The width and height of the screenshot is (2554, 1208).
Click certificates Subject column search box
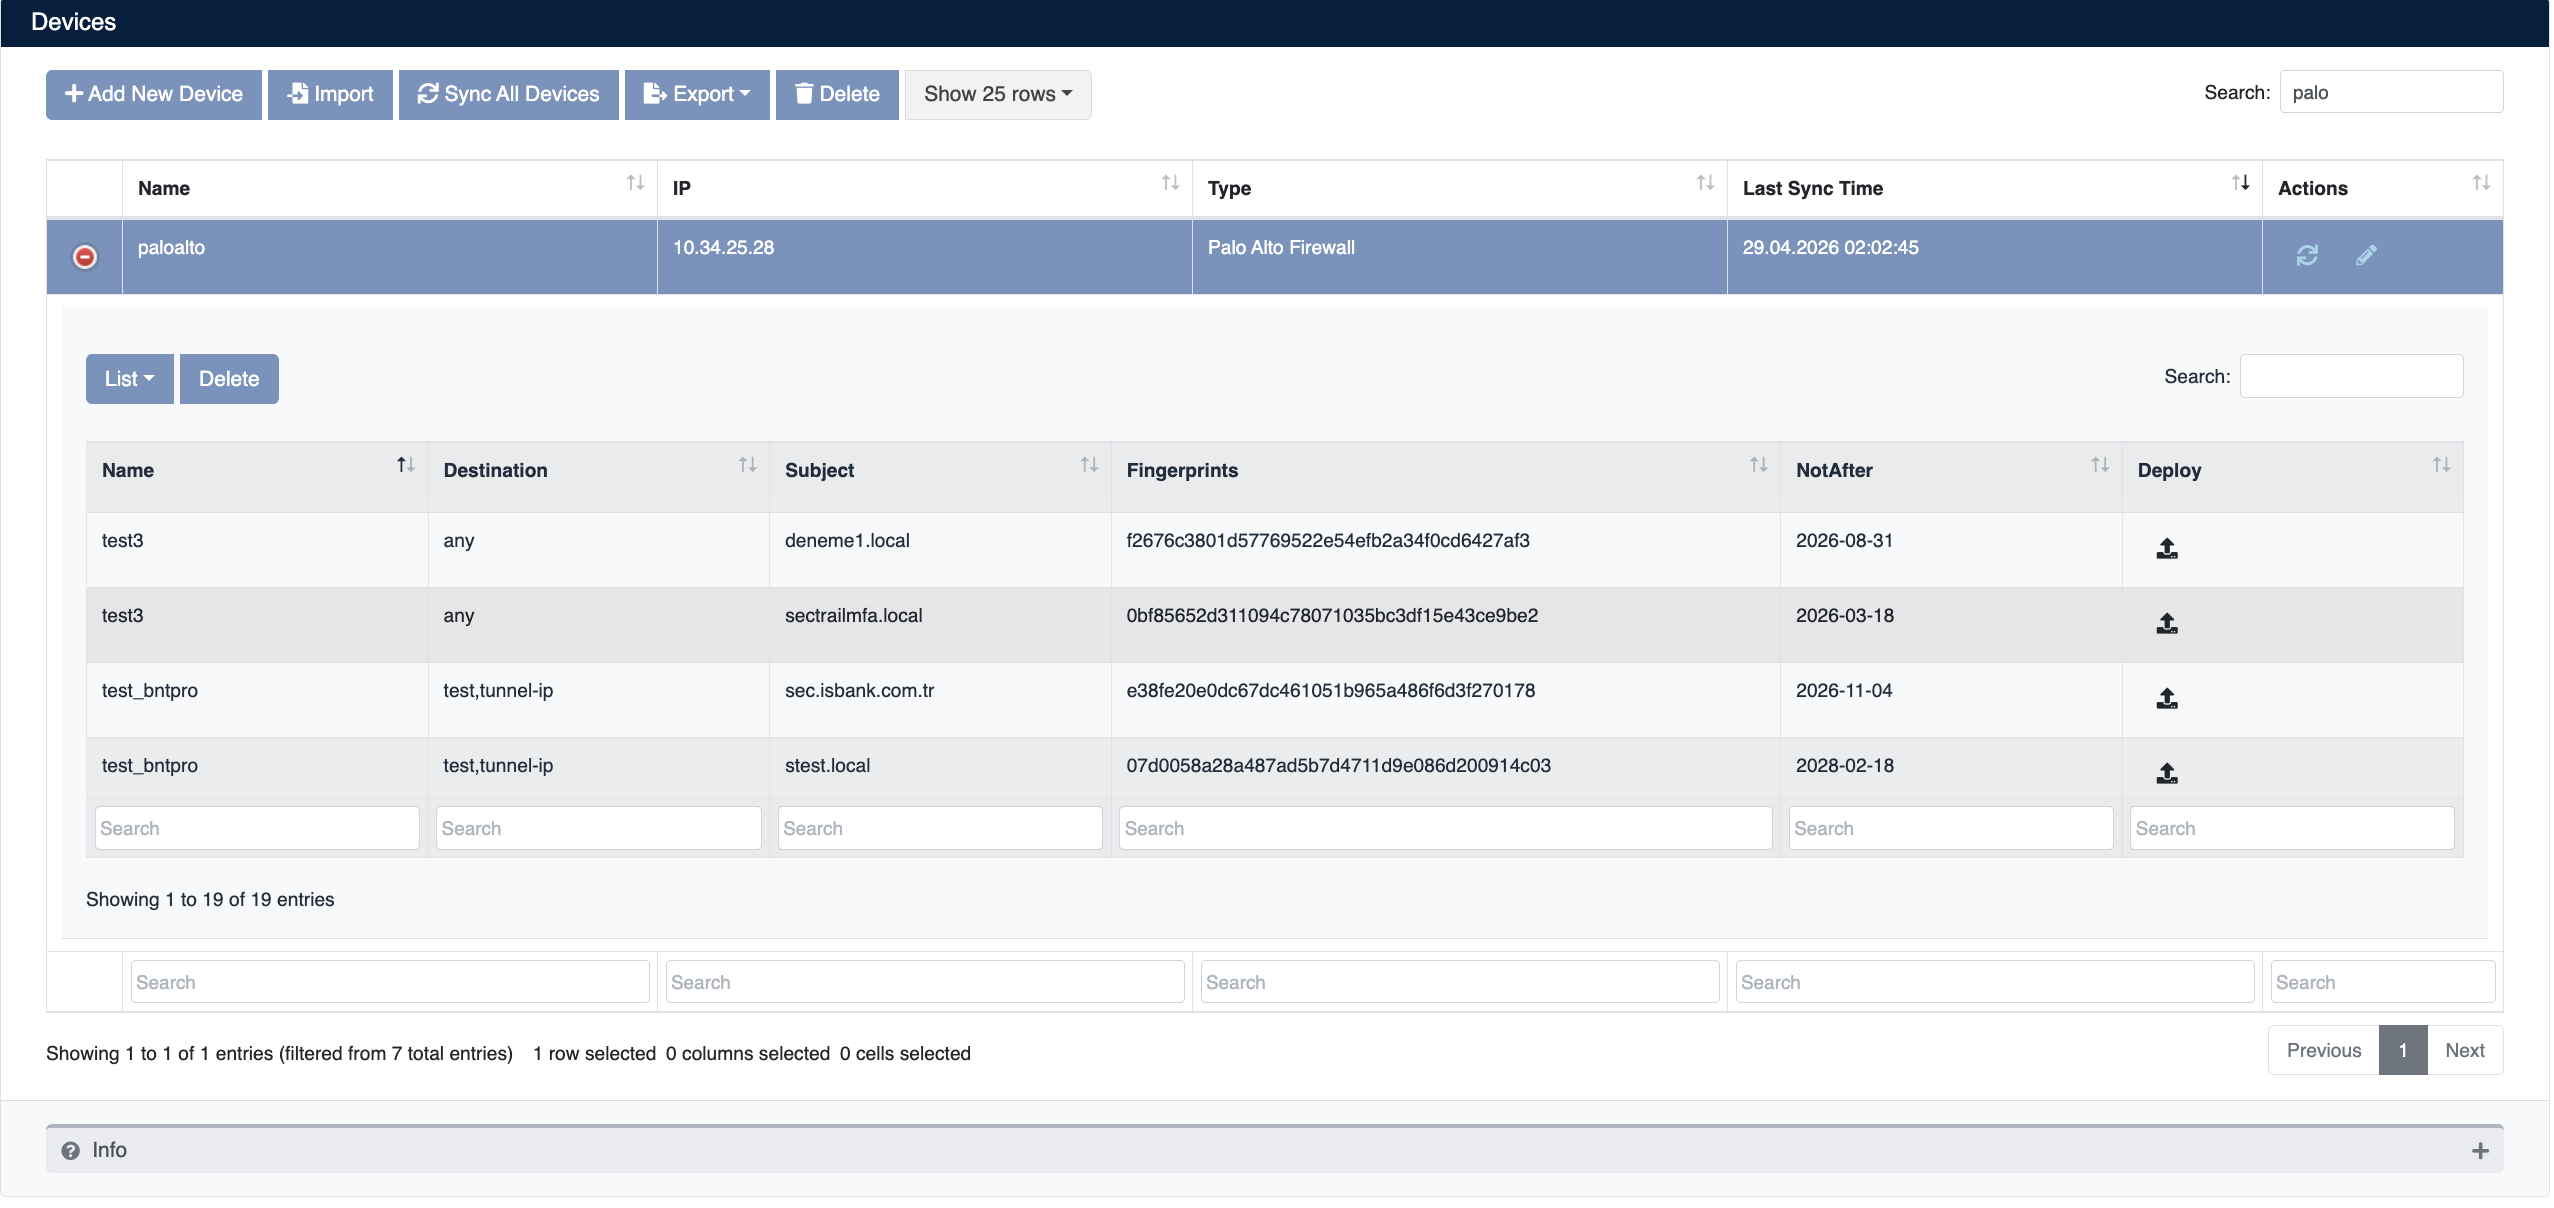click(x=940, y=828)
